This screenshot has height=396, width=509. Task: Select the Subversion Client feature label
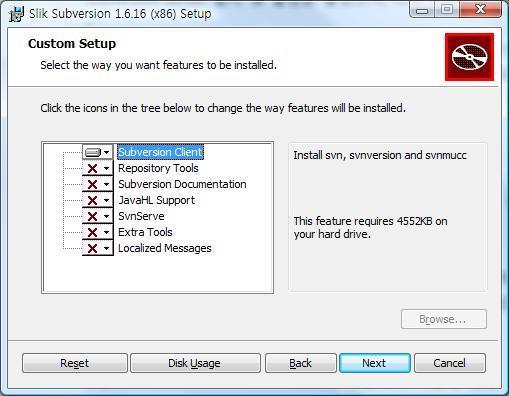coord(160,152)
